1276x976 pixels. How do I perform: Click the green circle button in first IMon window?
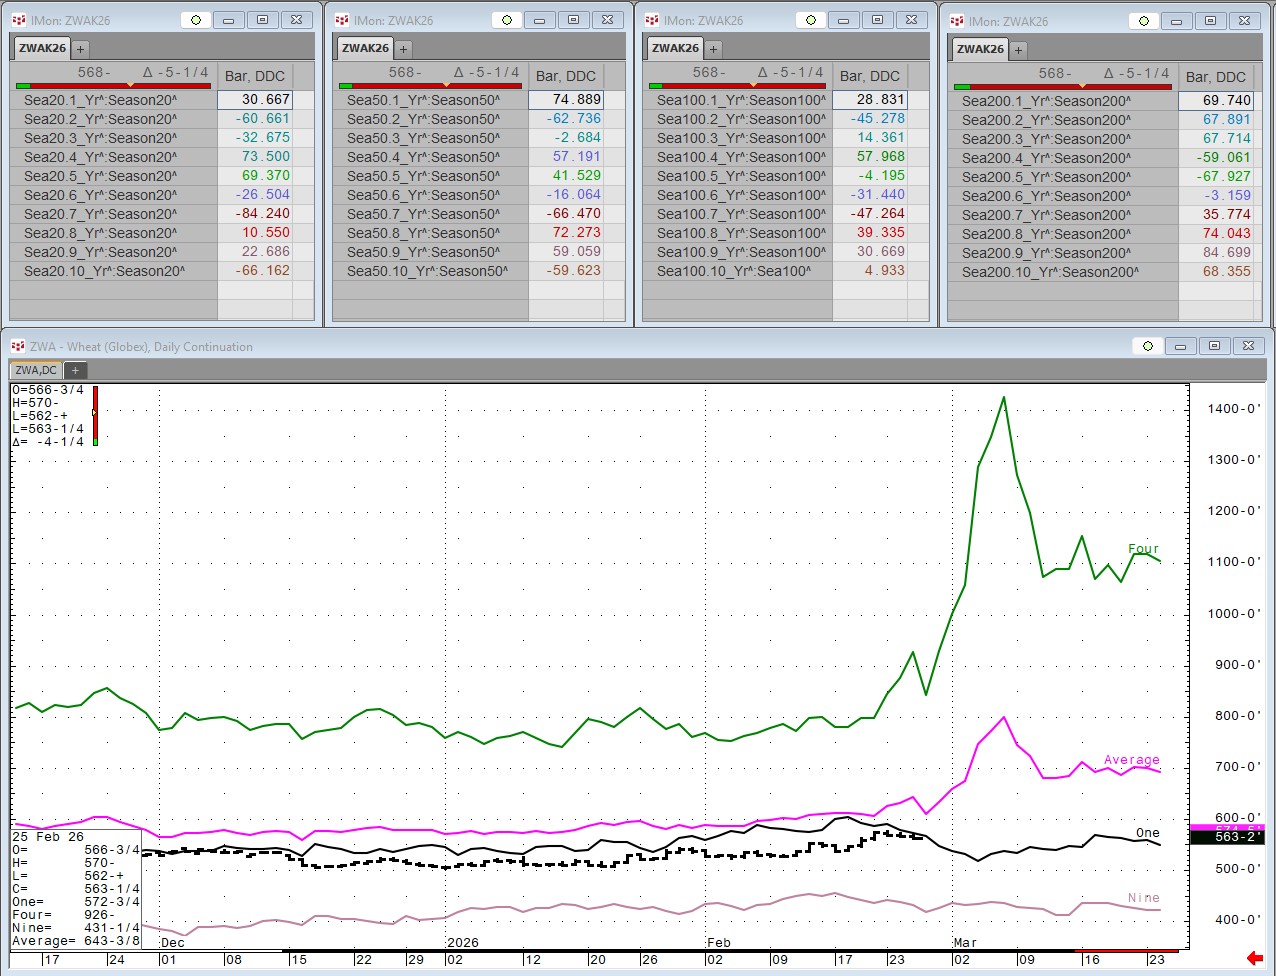pos(196,20)
